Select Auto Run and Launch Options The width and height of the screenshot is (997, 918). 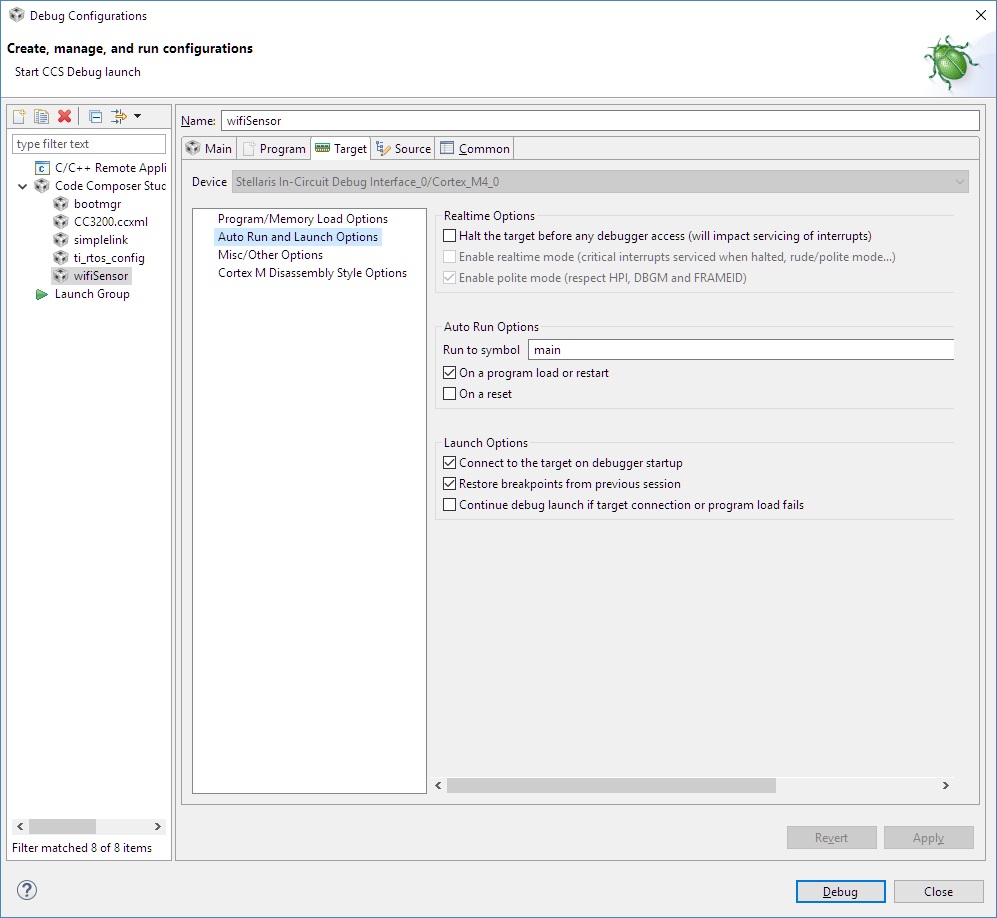click(x=298, y=236)
